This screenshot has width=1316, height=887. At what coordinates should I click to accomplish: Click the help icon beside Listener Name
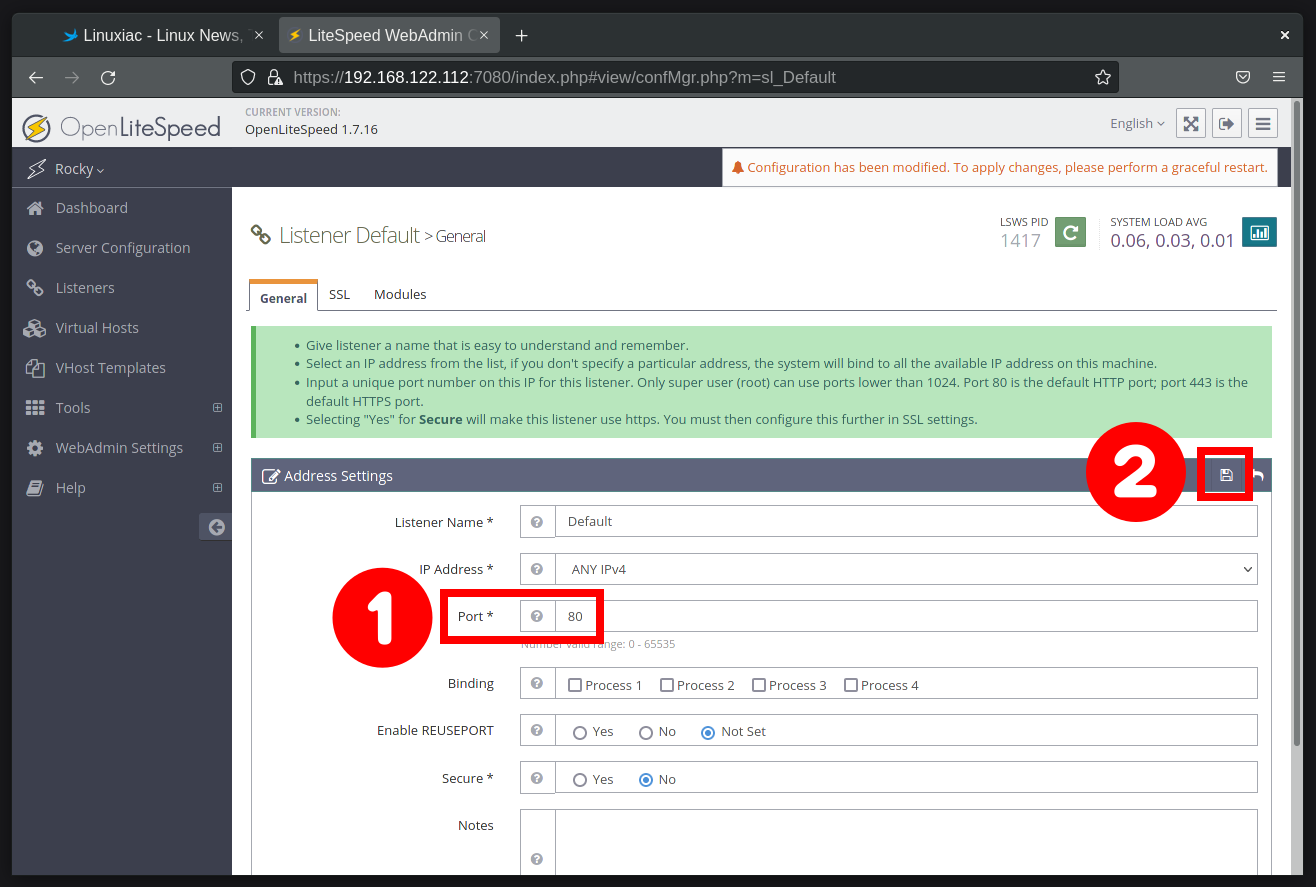point(537,522)
